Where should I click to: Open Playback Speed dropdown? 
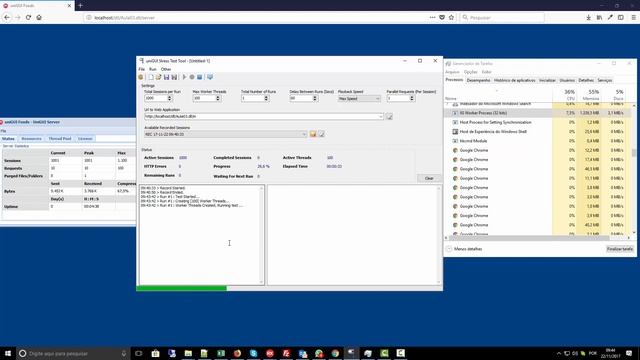click(x=359, y=98)
